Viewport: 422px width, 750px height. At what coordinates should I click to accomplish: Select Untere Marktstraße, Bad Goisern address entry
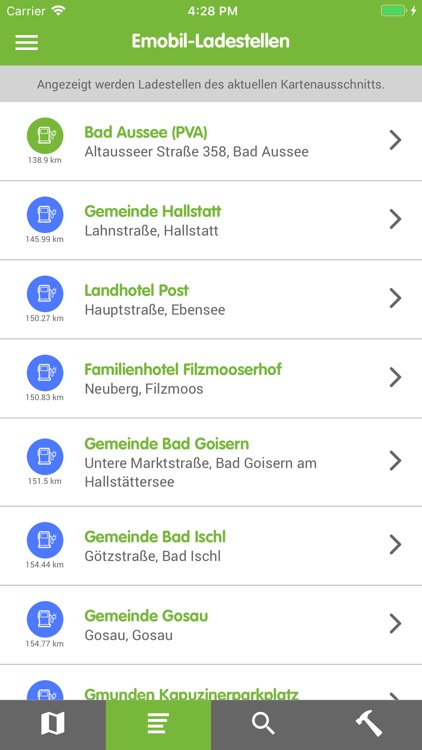(x=200, y=472)
